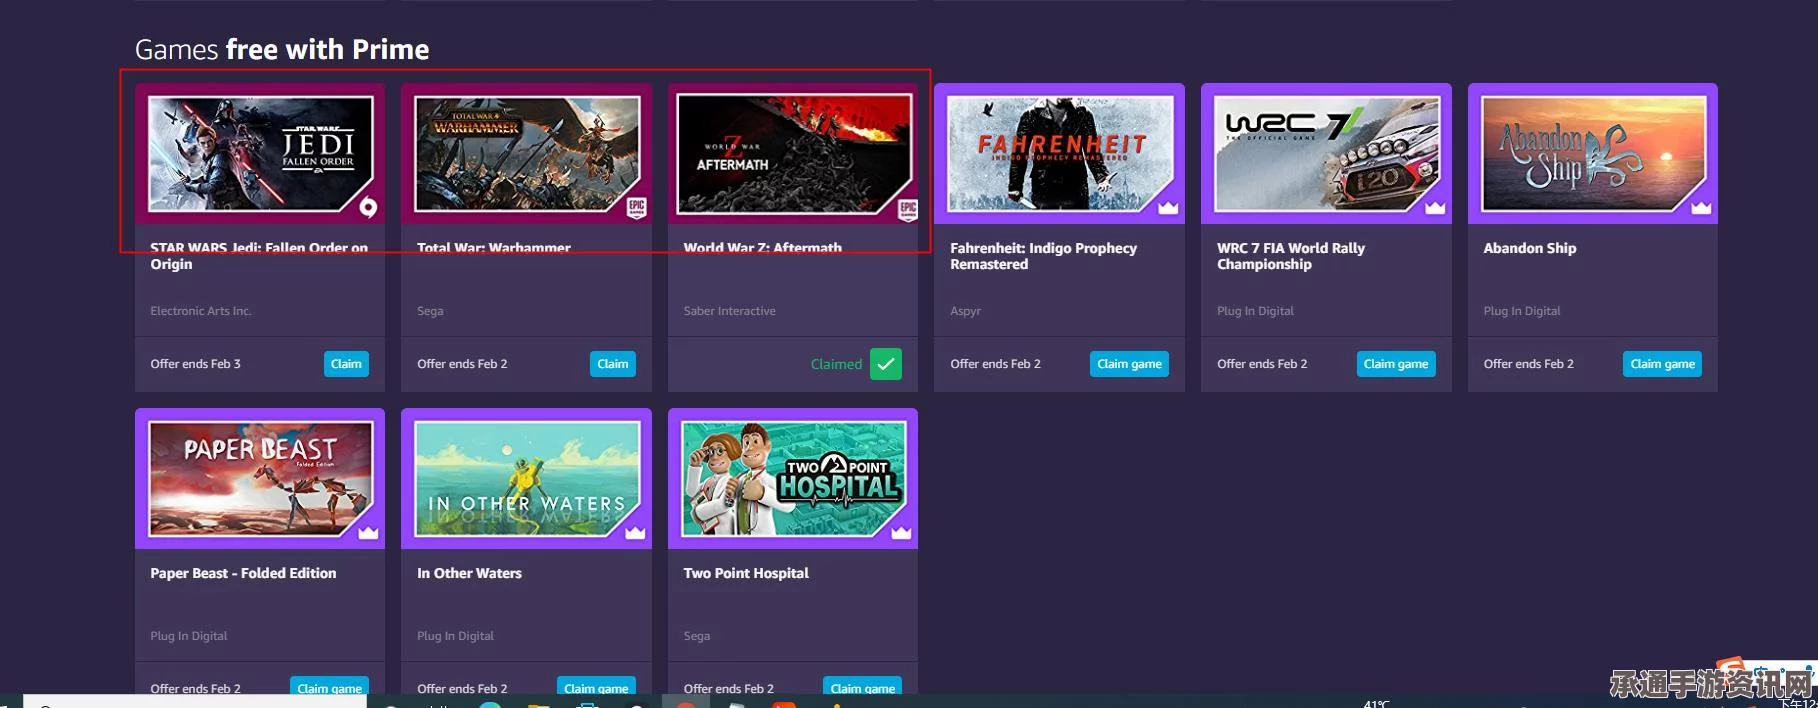Click the crown badge on Fahrenheit card

click(1168, 208)
